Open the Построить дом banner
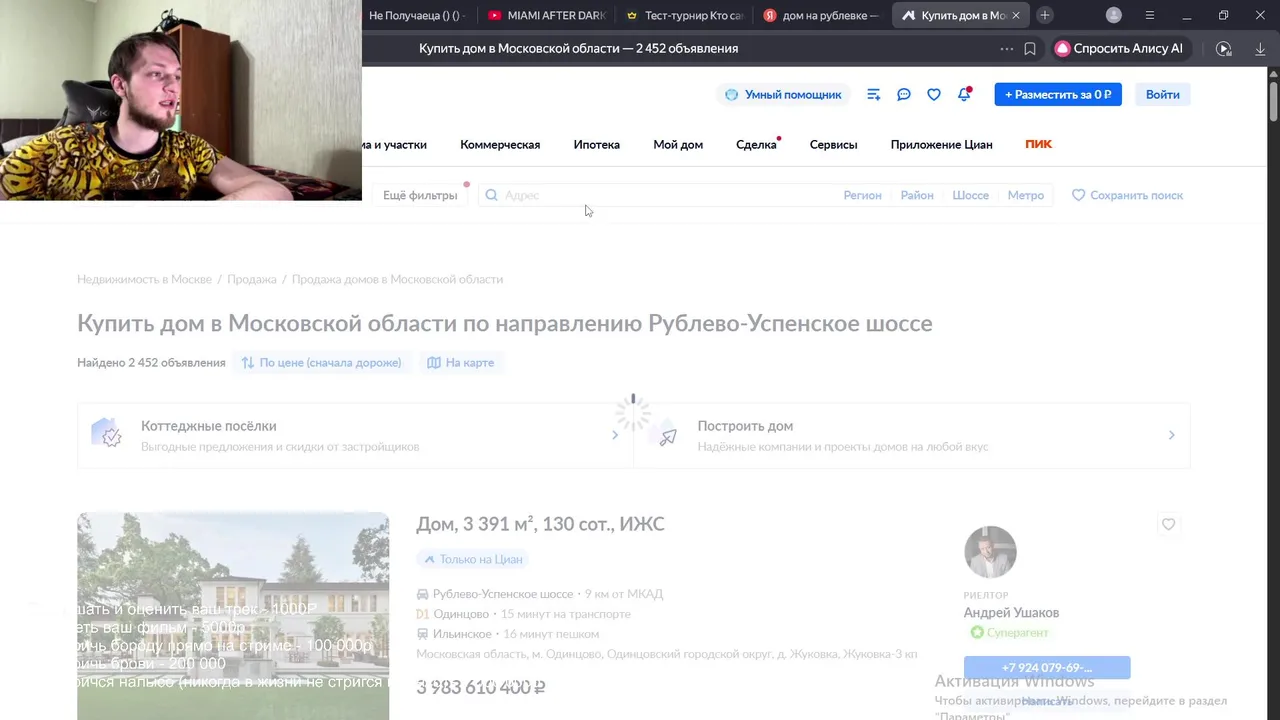This screenshot has width=1280, height=720. pos(912,435)
